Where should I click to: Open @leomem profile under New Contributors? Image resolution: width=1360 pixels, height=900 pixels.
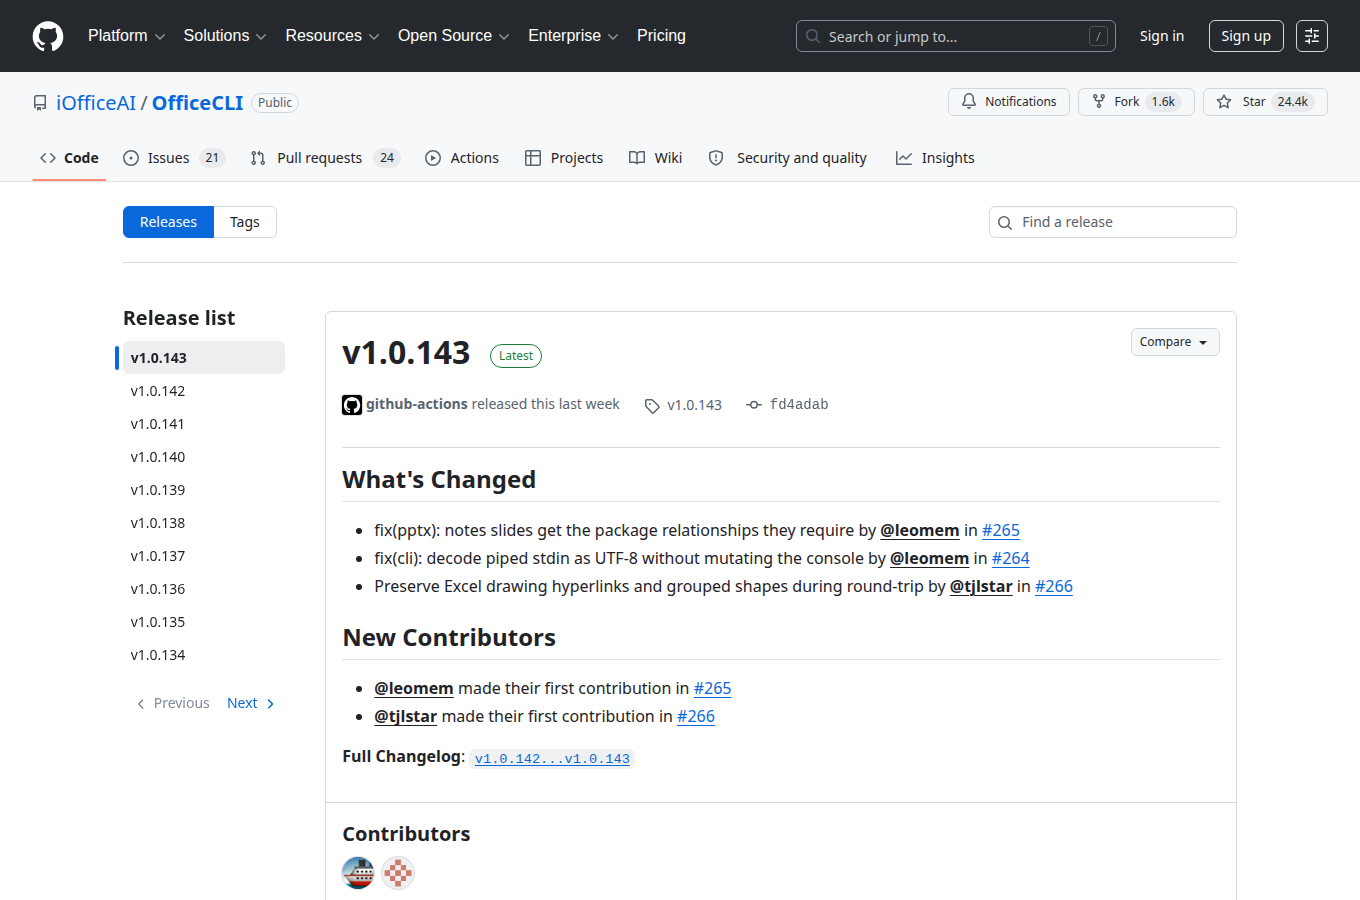tap(414, 688)
